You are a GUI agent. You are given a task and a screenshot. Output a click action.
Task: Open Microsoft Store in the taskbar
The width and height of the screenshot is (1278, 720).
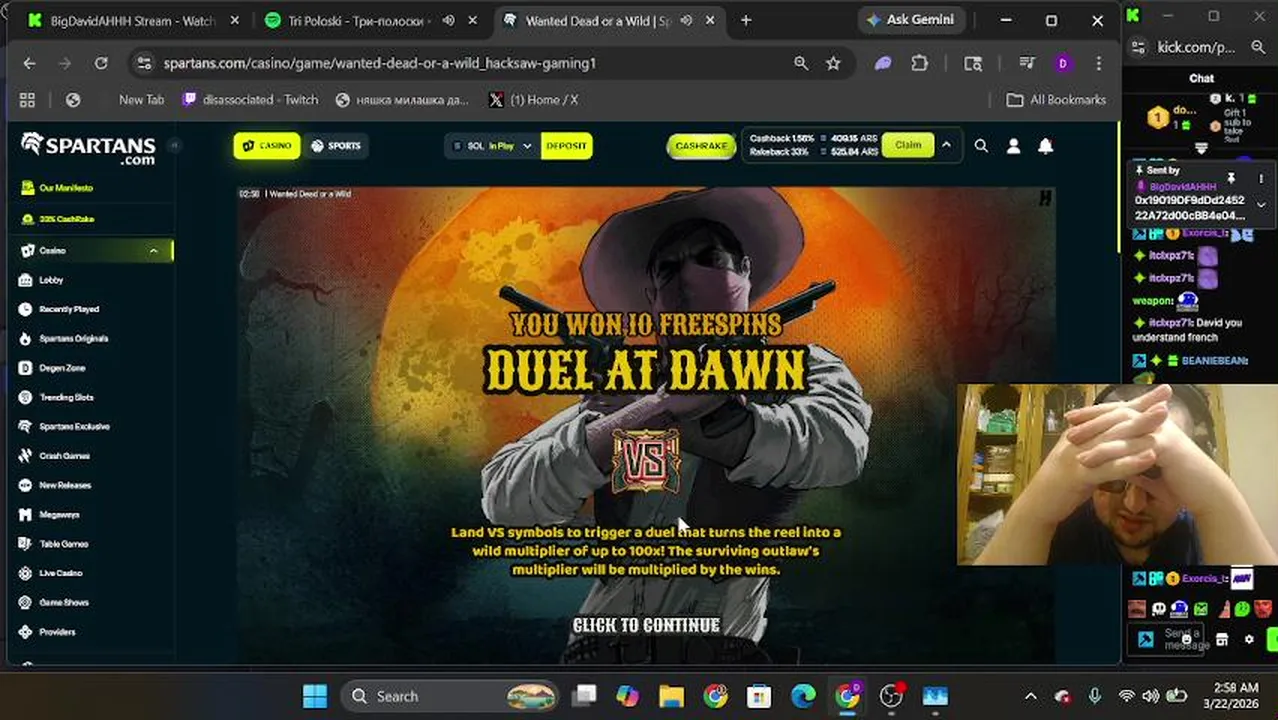[759, 696]
